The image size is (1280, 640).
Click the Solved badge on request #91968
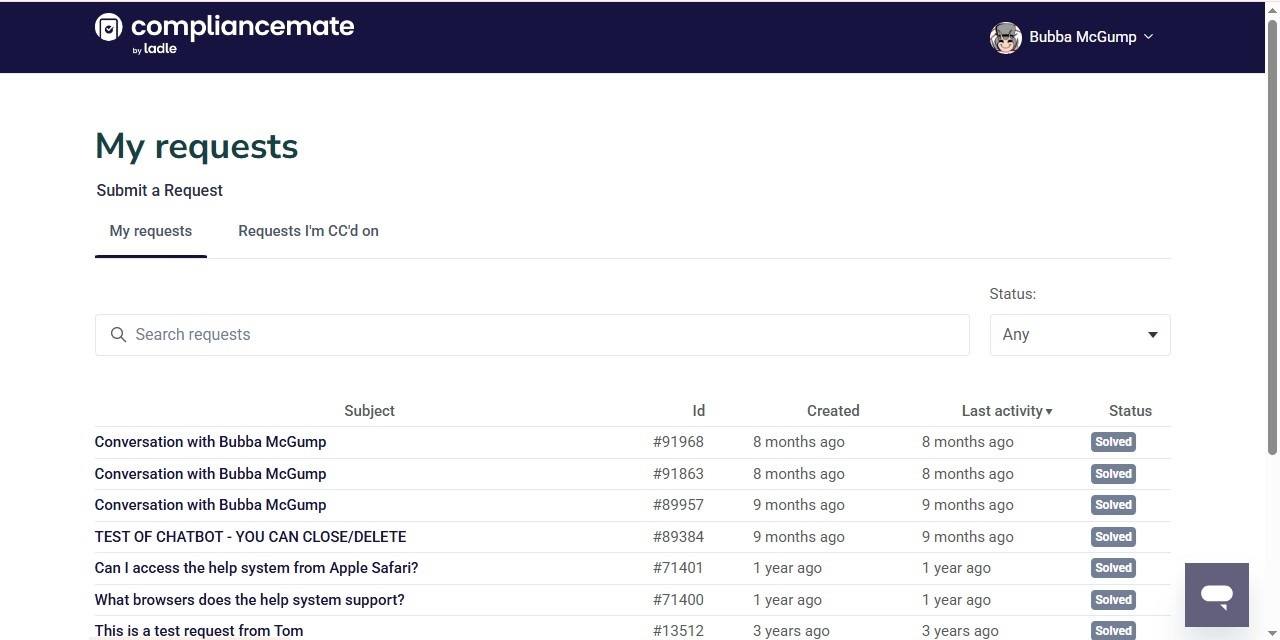[1112, 441]
